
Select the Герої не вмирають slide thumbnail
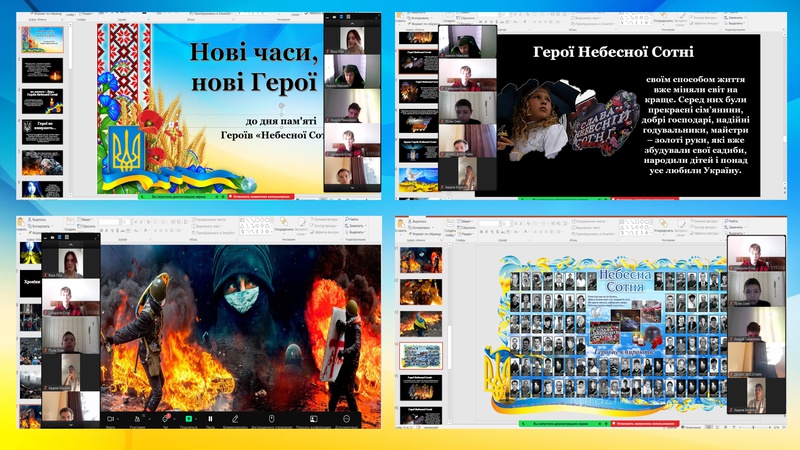(42, 132)
